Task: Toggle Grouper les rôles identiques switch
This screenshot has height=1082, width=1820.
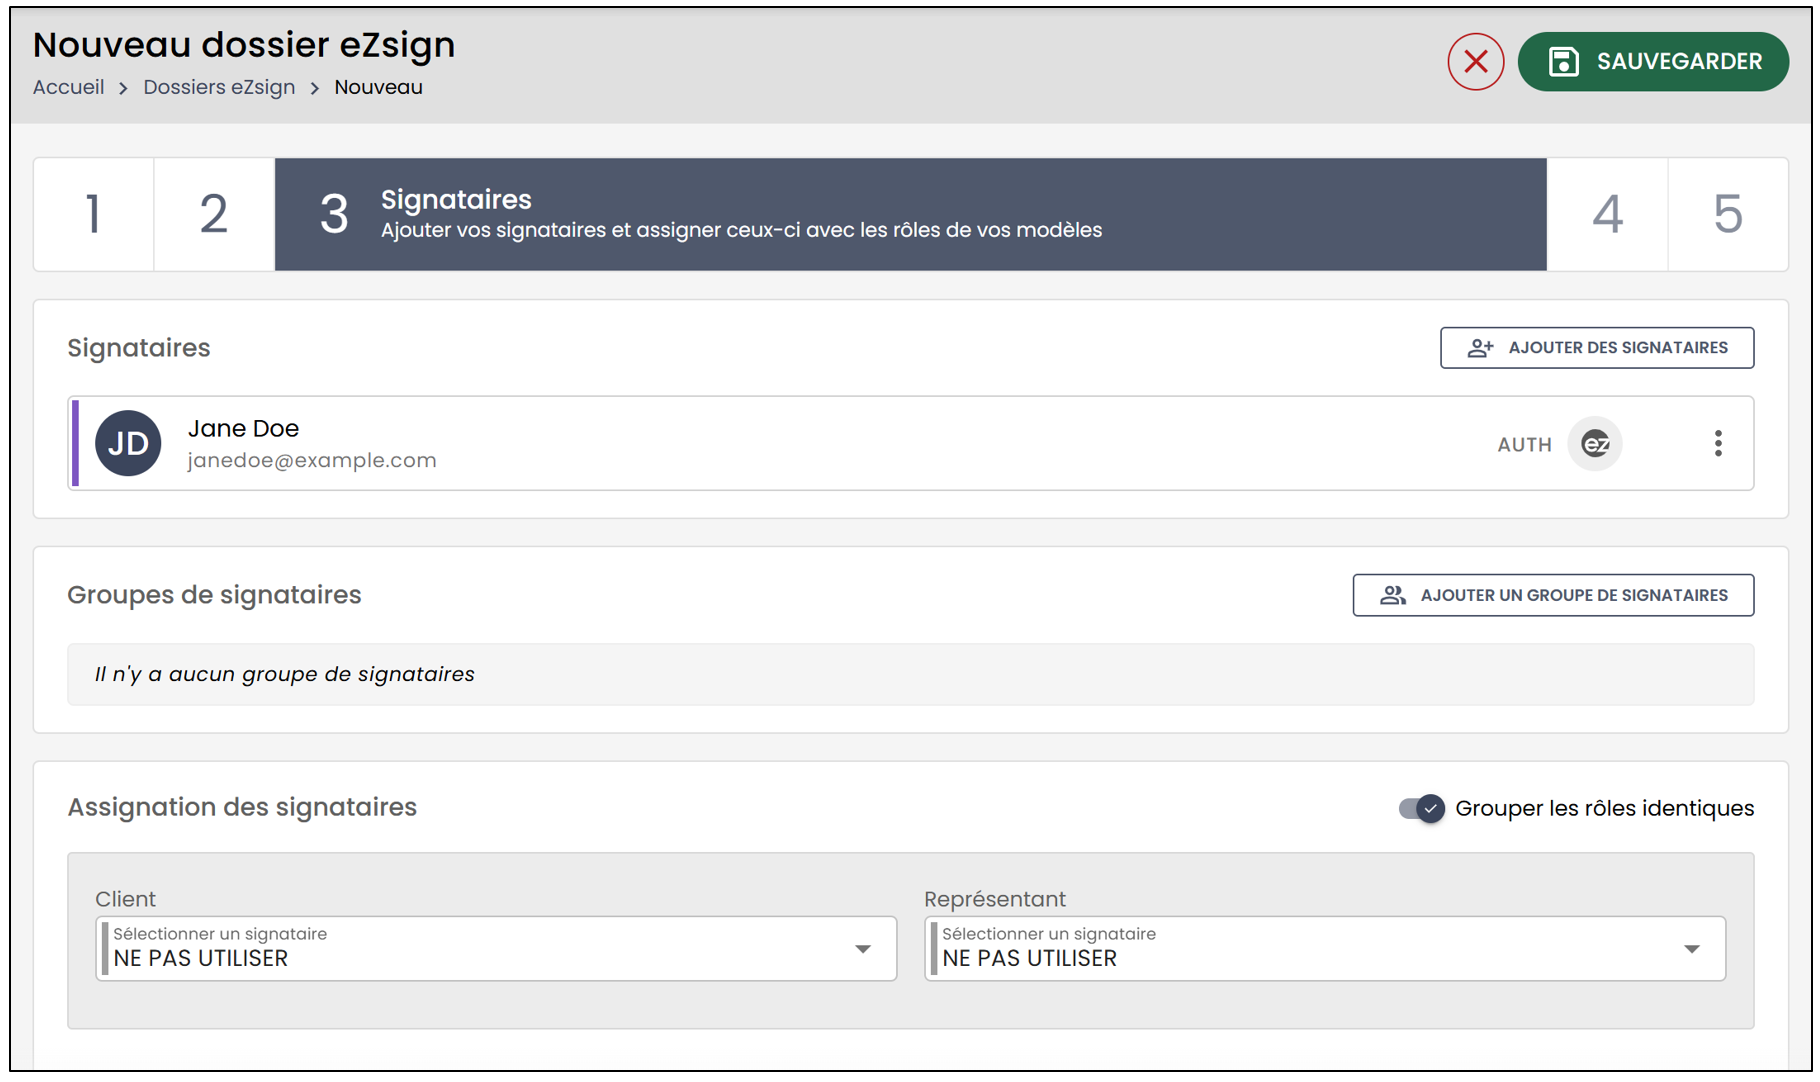Action: [1421, 808]
